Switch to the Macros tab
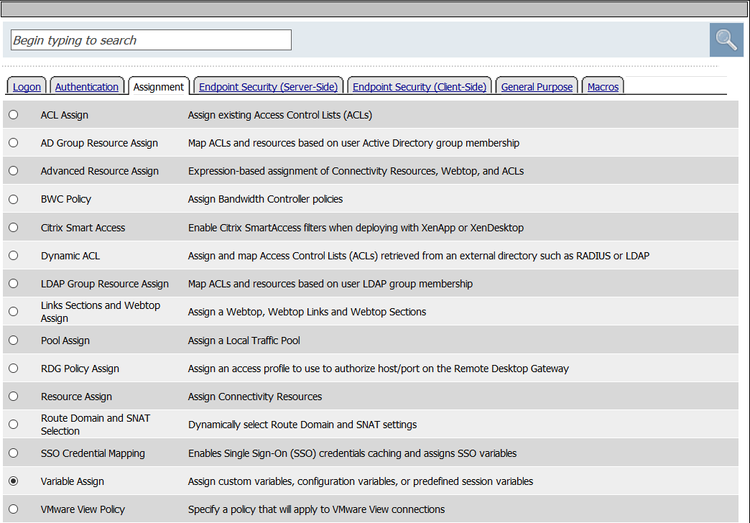The width and height of the screenshot is (750, 523). pos(603,87)
